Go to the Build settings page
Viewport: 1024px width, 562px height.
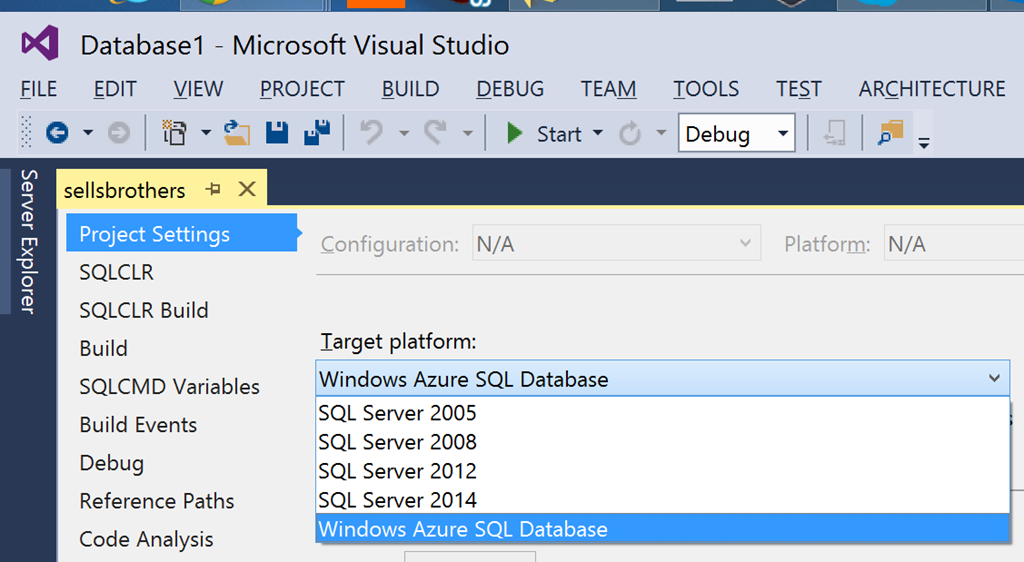click(x=103, y=348)
